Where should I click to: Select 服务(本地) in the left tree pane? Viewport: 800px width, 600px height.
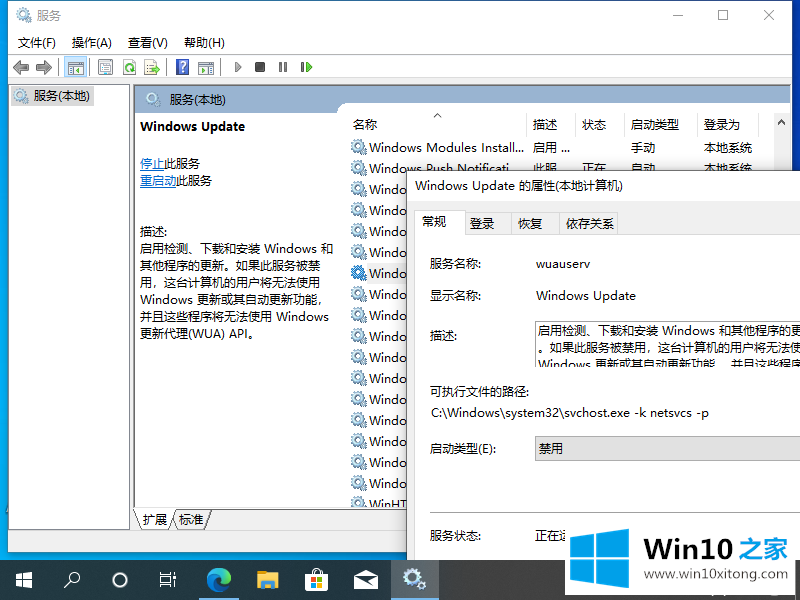[52, 96]
